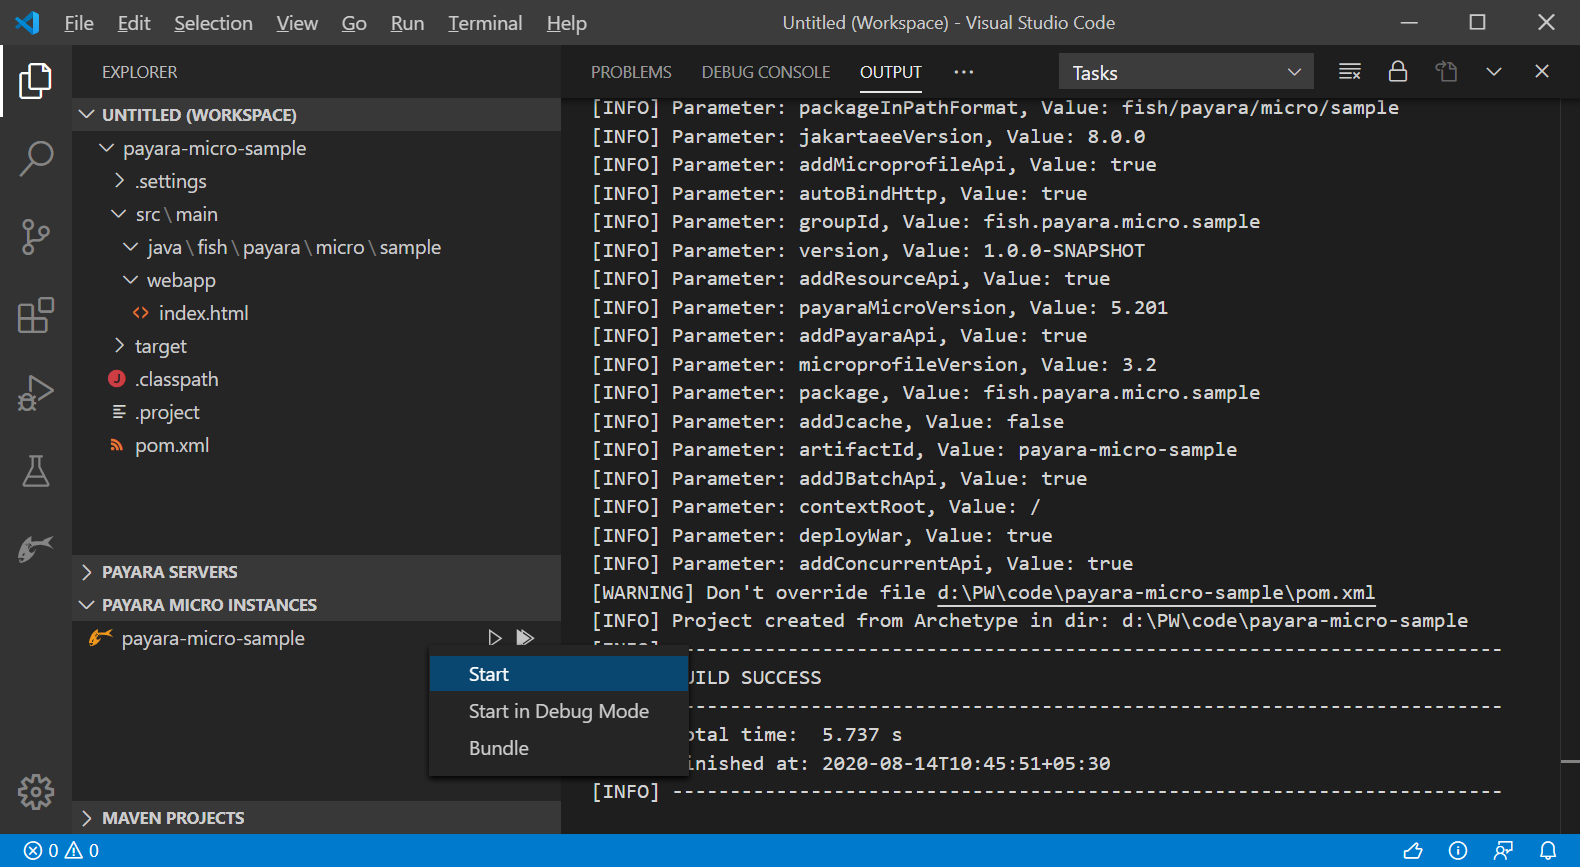Open index.html in explorer
This screenshot has width=1580, height=867.
[x=203, y=313]
